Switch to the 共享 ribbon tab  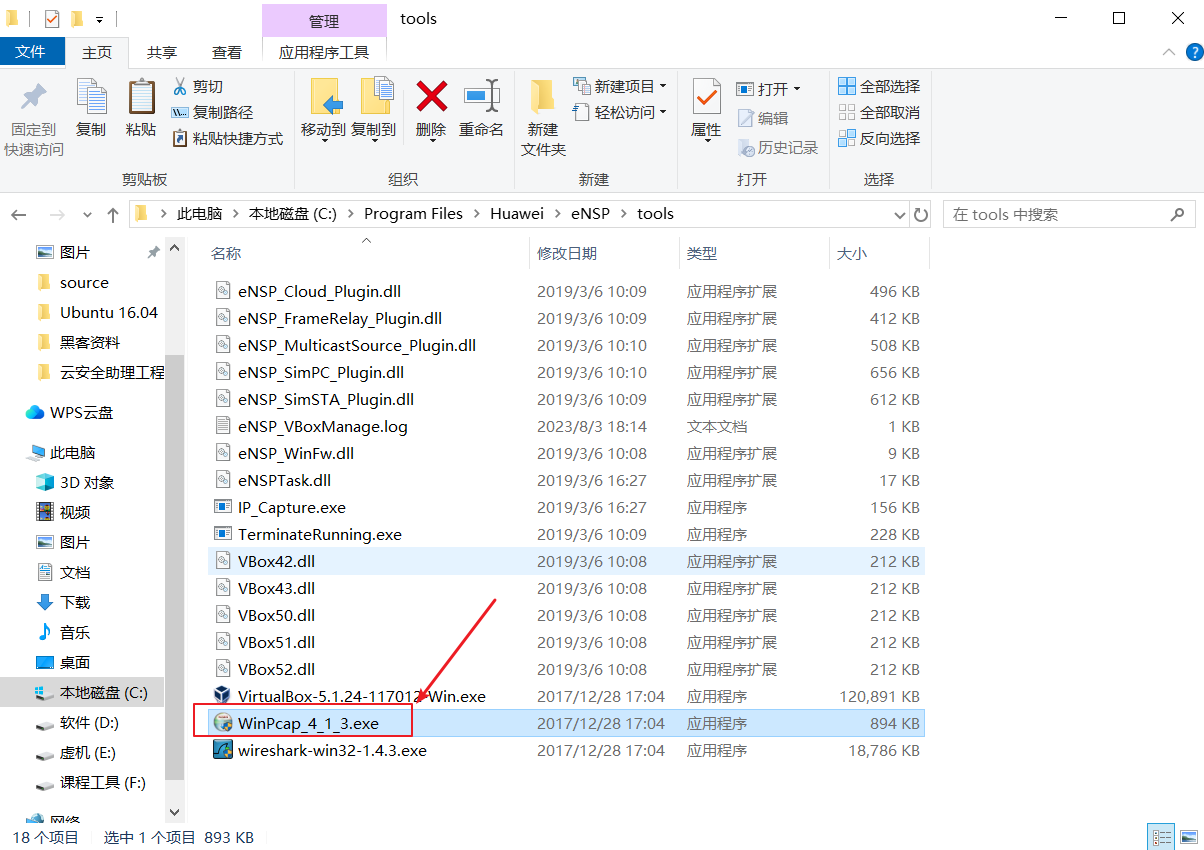162,52
